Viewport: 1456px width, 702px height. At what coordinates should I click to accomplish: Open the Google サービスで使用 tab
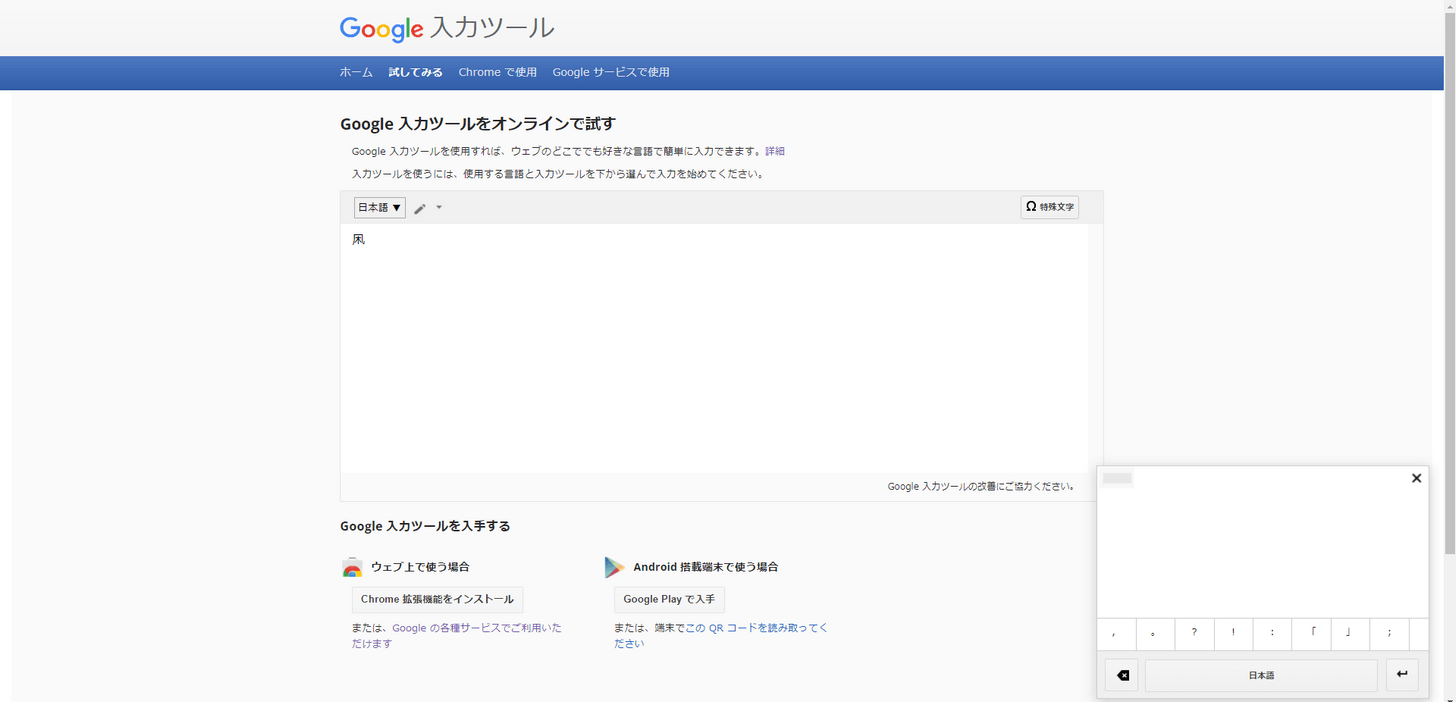(611, 72)
